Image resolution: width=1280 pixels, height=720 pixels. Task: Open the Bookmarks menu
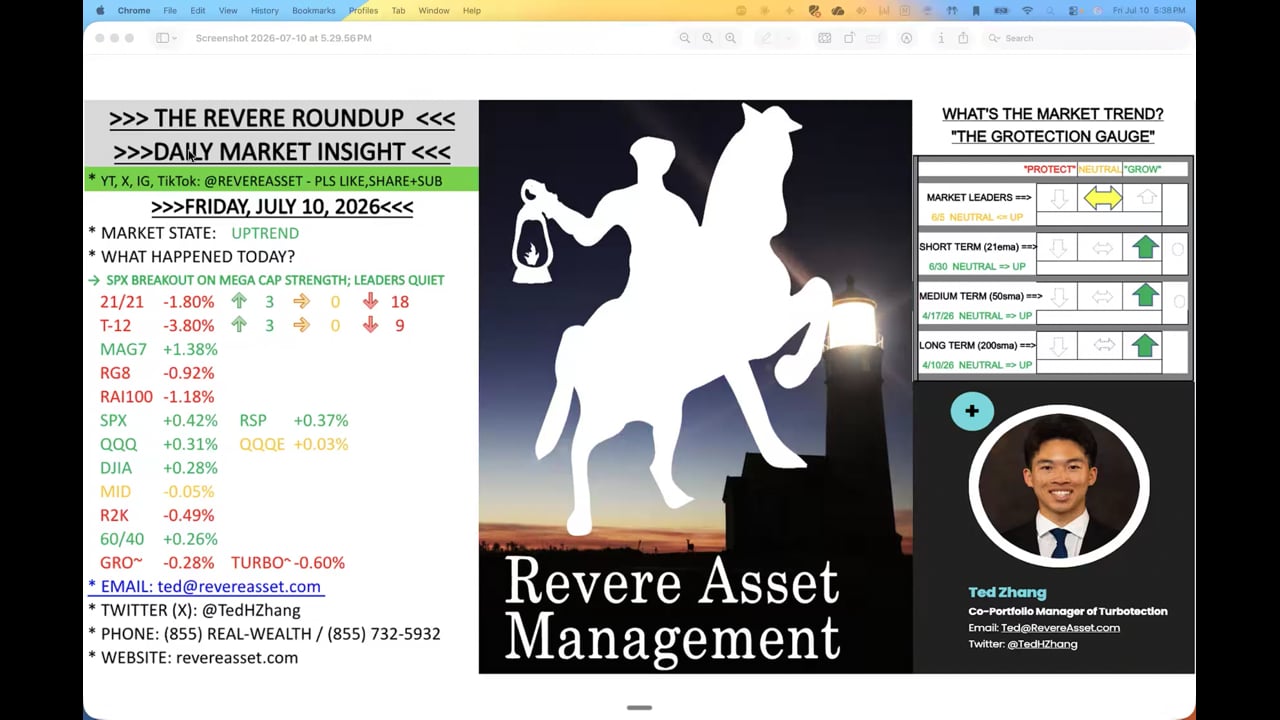[314, 10]
